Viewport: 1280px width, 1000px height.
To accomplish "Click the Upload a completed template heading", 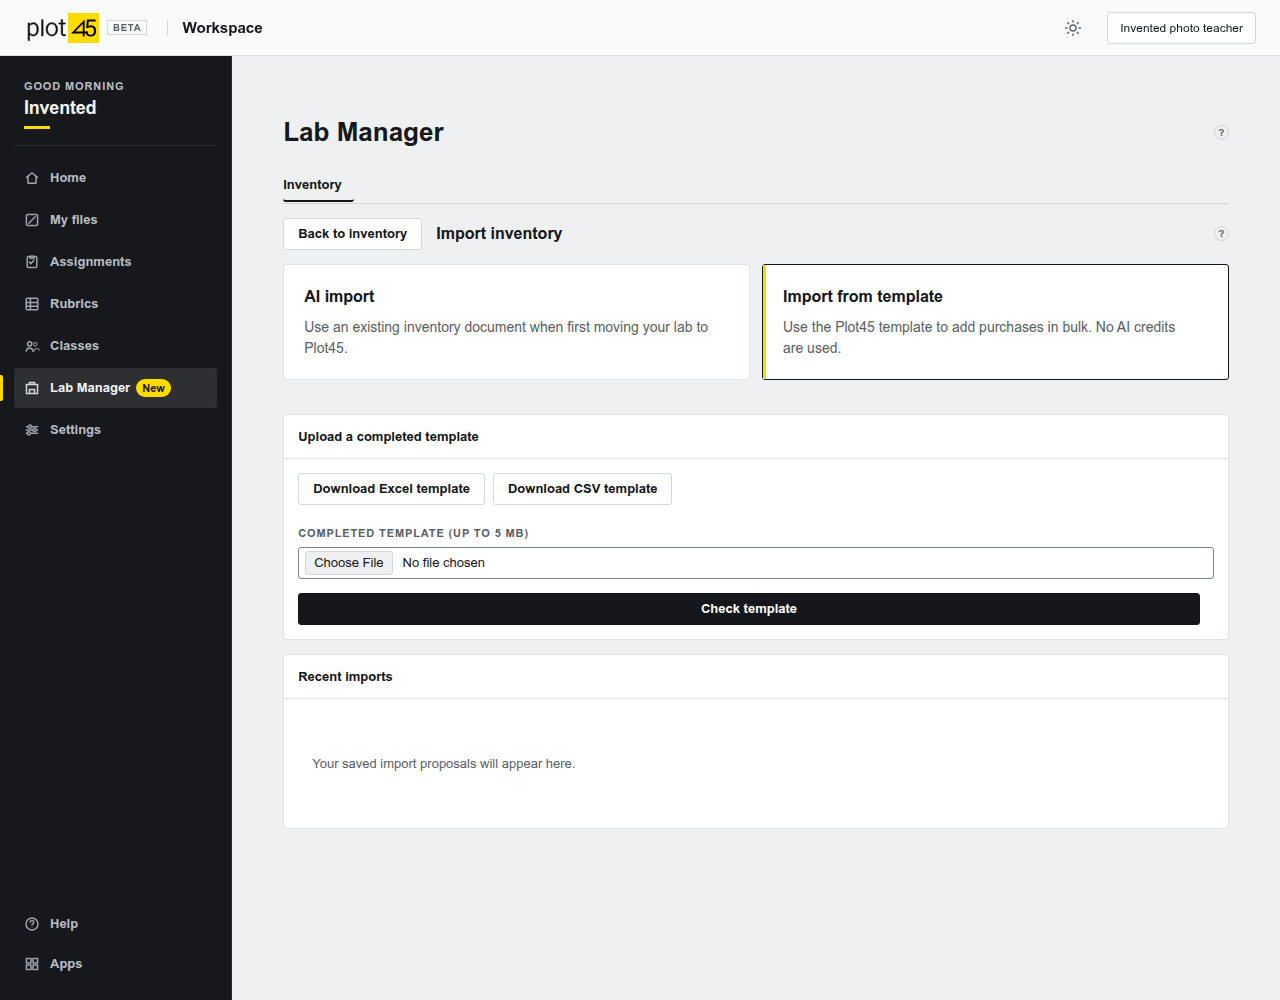I will point(388,437).
